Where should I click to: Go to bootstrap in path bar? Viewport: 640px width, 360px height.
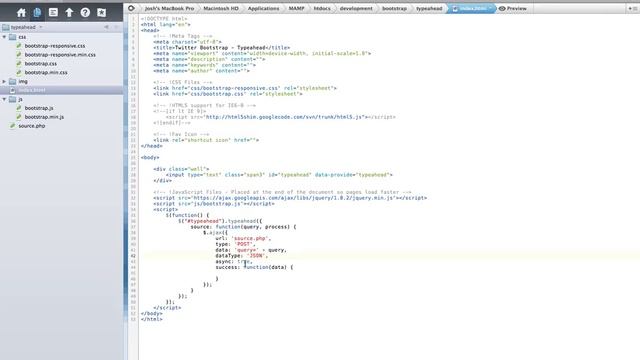coord(394,9)
